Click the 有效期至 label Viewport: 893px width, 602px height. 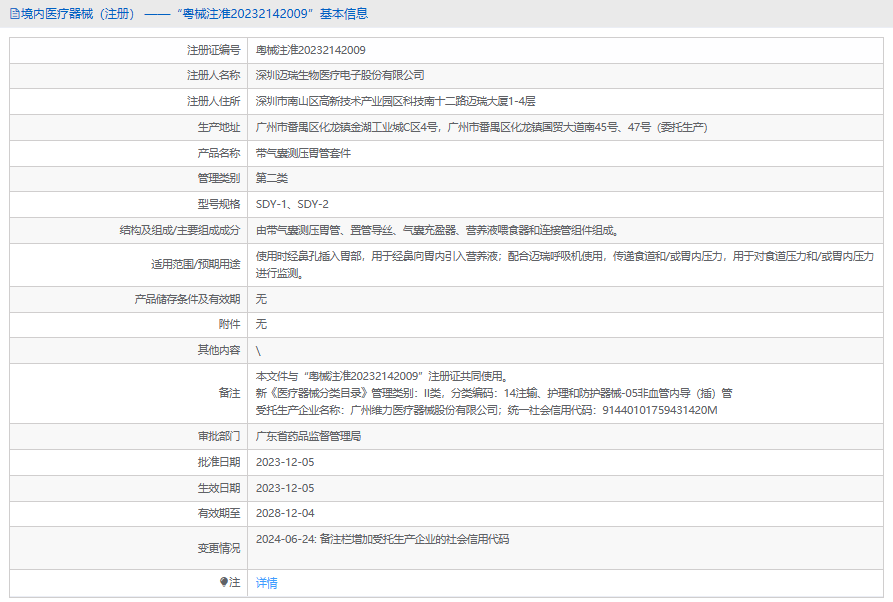219,513
